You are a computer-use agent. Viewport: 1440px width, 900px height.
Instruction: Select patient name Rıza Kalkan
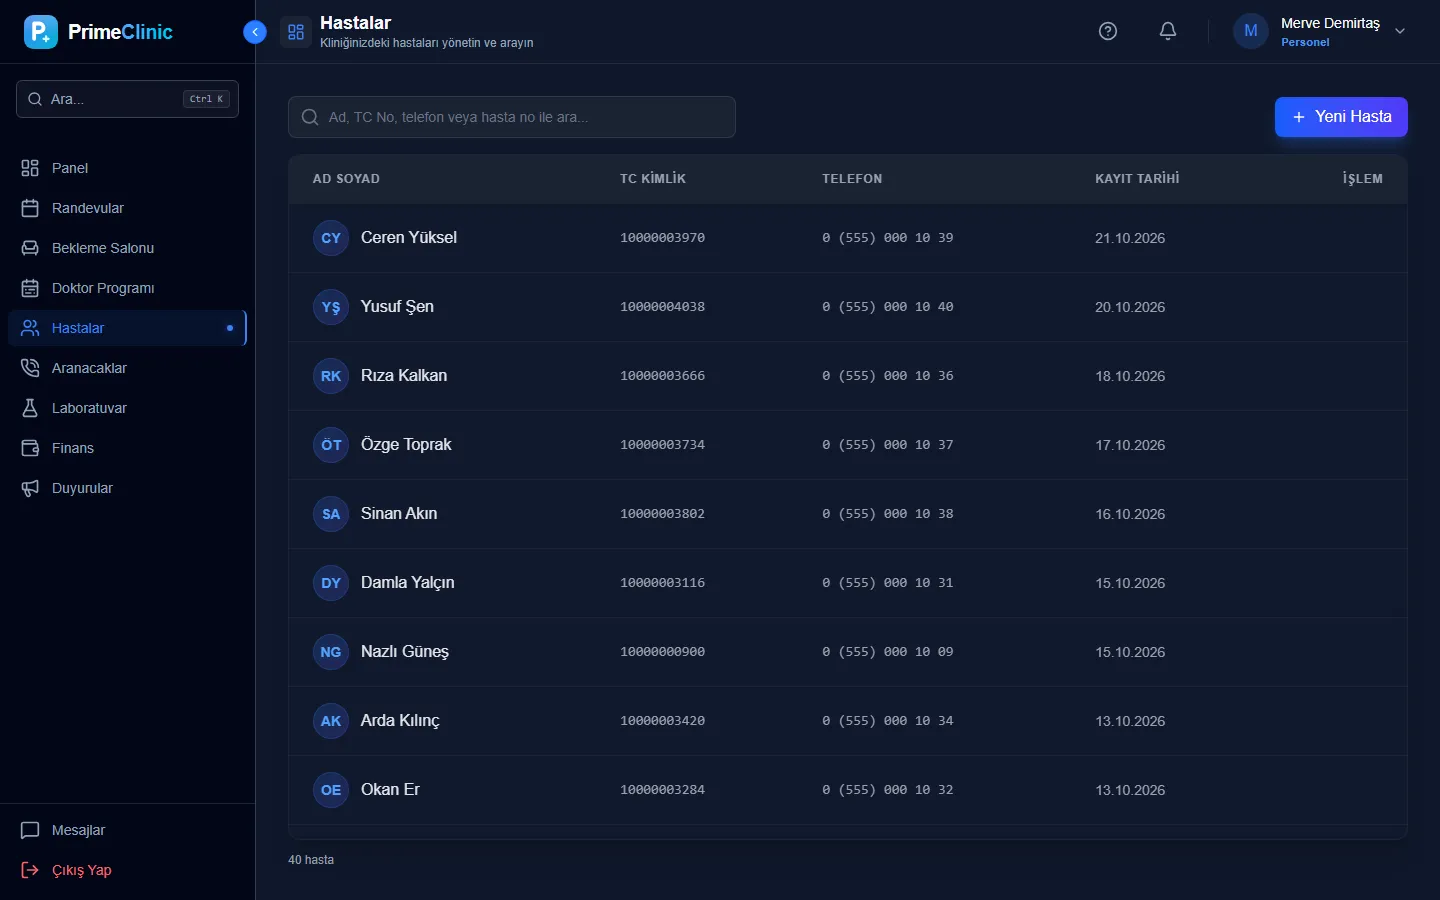tap(404, 376)
